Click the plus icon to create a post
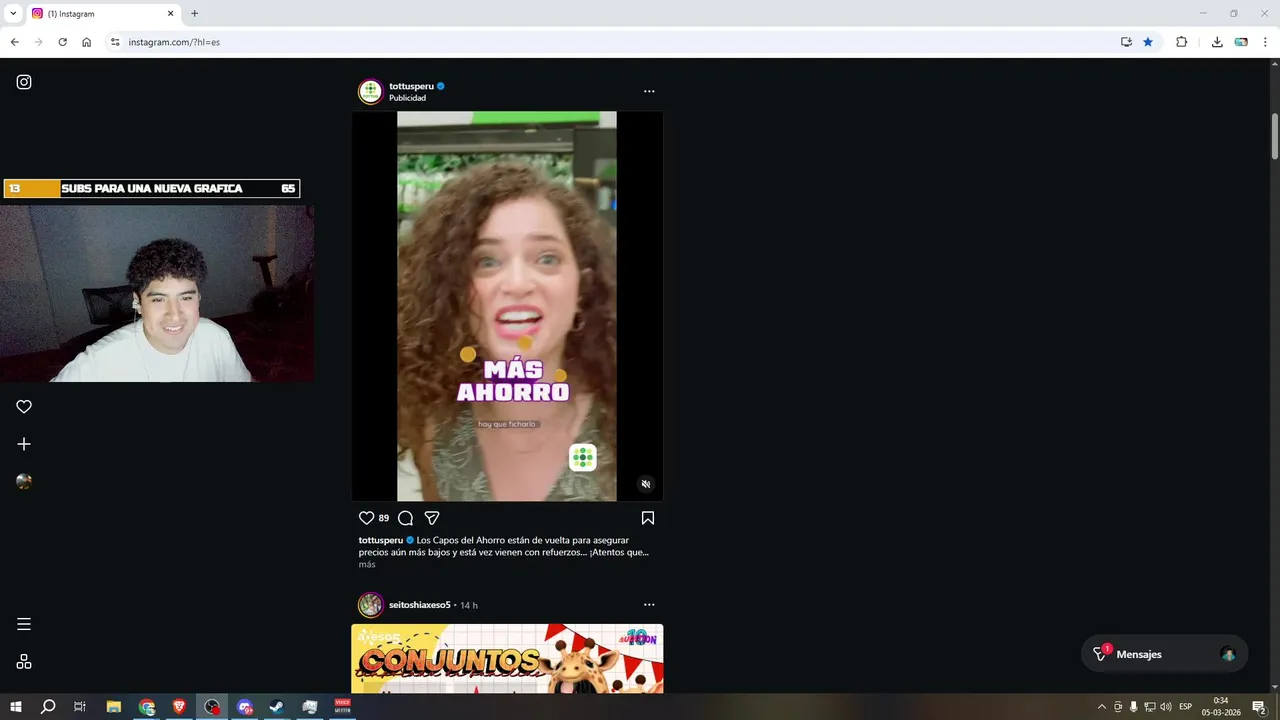Screen dimensions: 1280x720 [24, 444]
